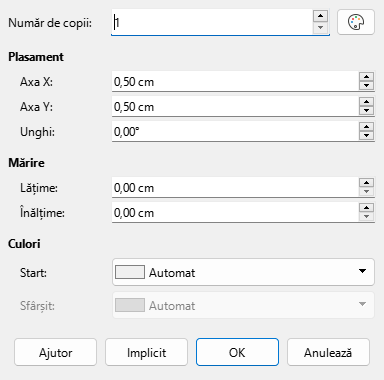This screenshot has width=384, height=380.
Task: Decrease Înălțime value with down arrow
Action: [x=367, y=217]
